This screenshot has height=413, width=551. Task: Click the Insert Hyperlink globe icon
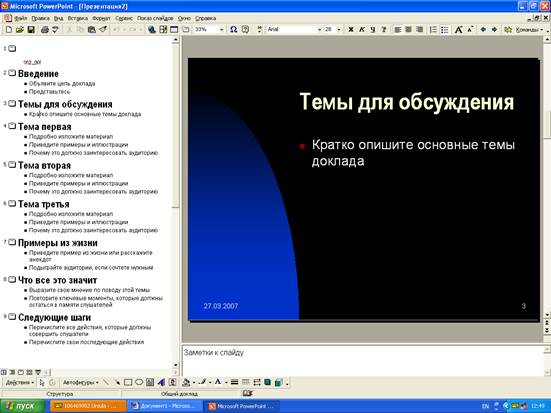pyautogui.click(x=151, y=30)
